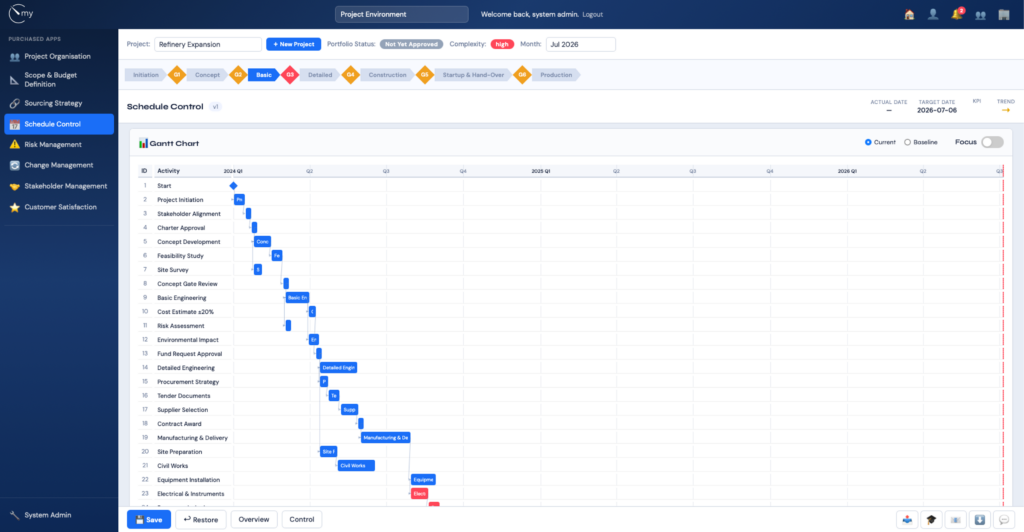Click the user profile icon
The width and height of the screenshot is (1024, 532).
tap(933, 14)
